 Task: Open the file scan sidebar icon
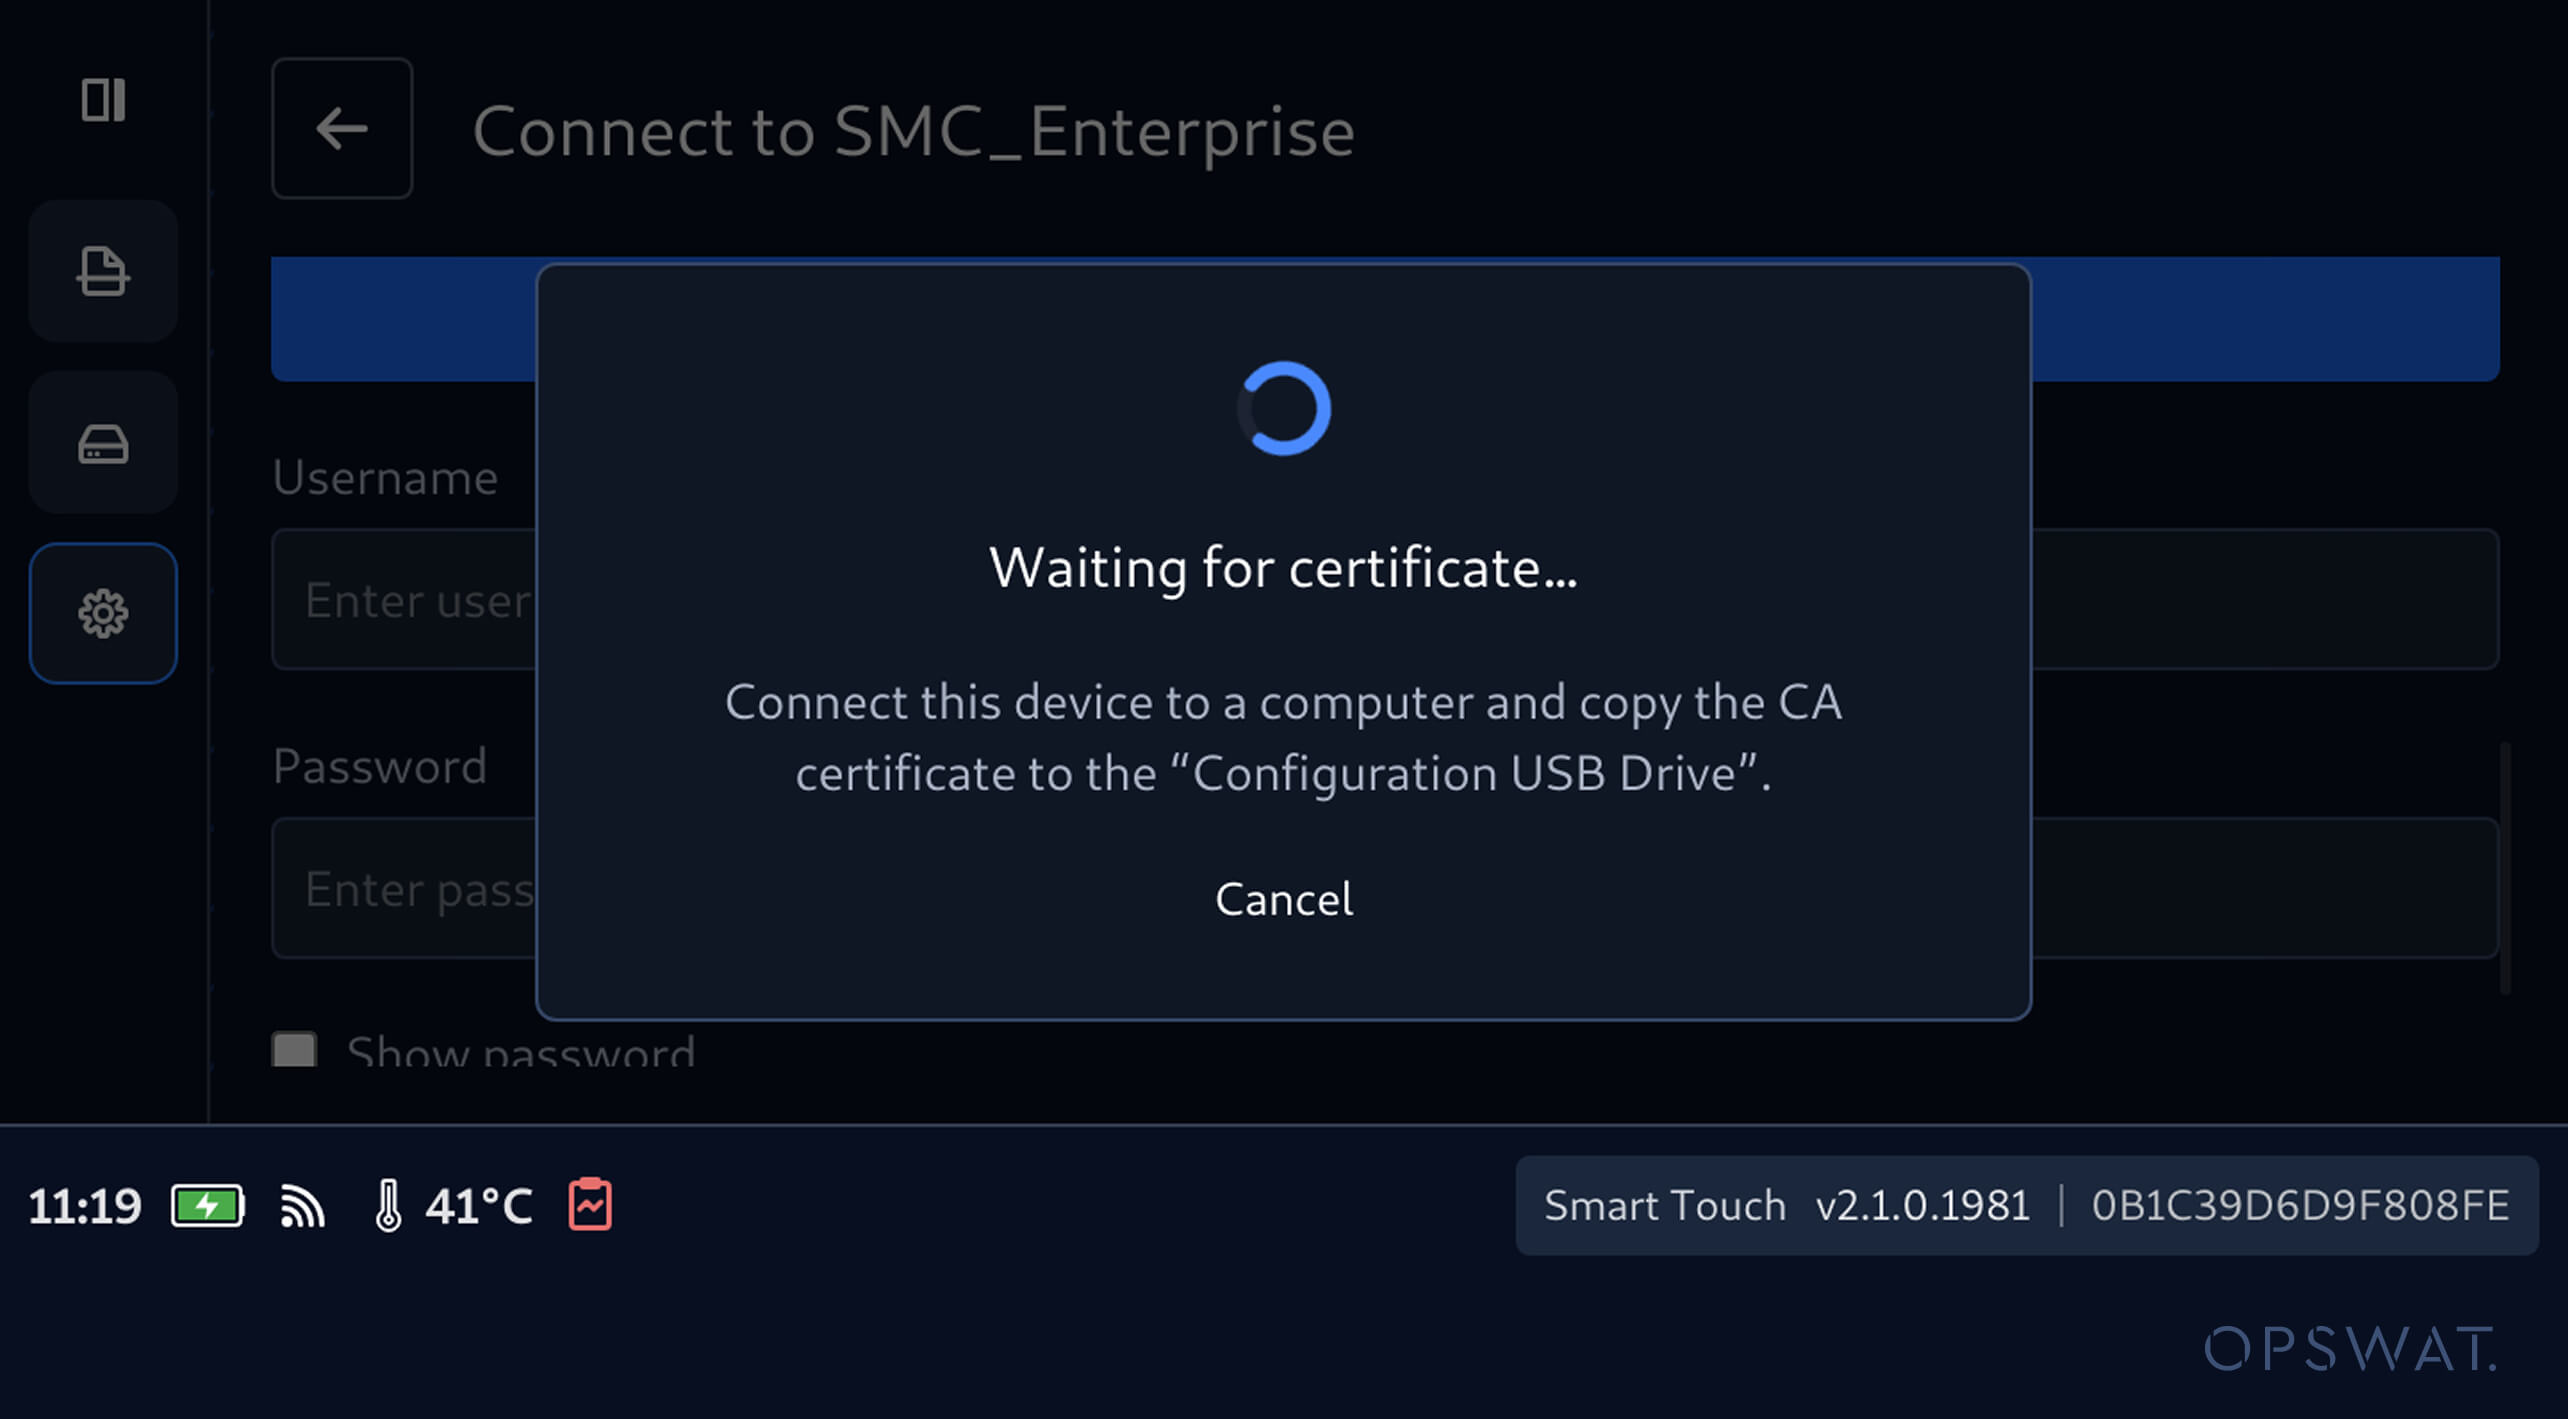103,271
